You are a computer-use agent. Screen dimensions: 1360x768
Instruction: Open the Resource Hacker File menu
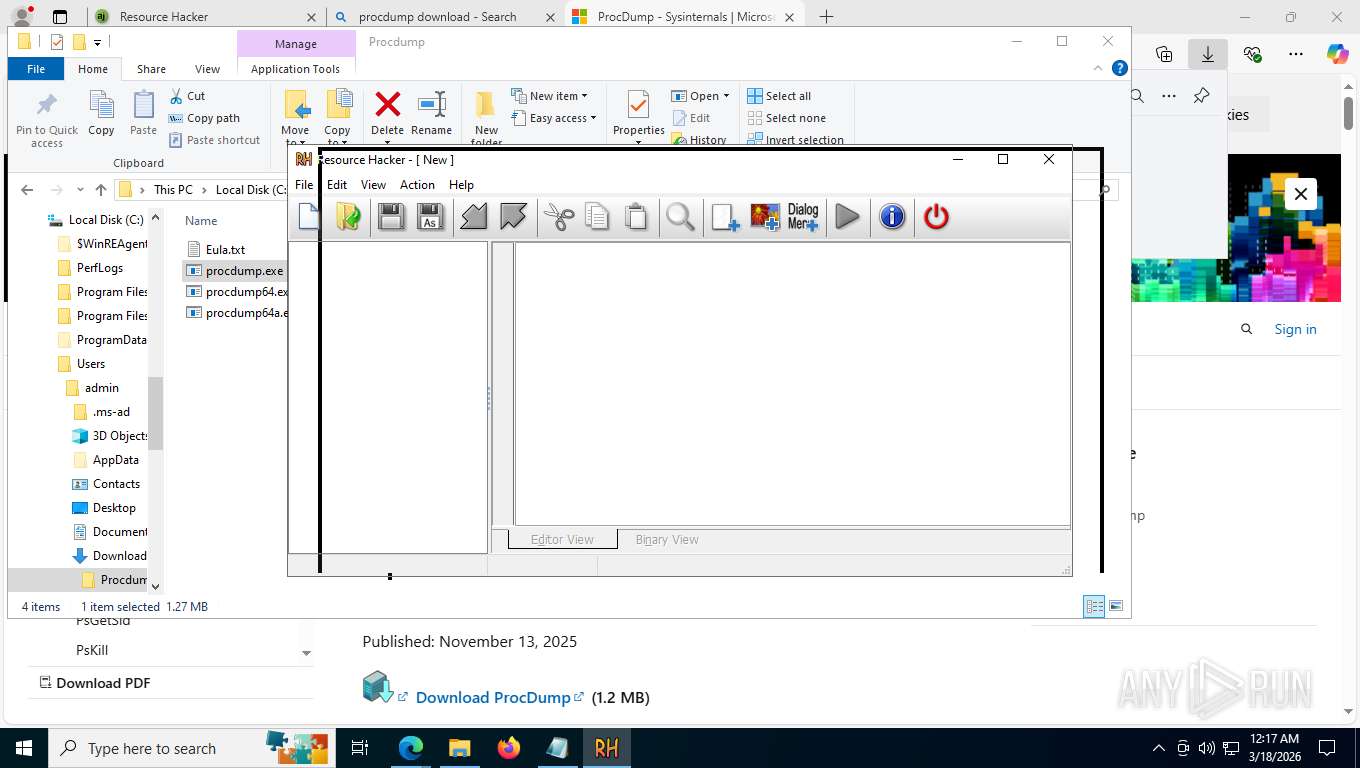point(304,185)
